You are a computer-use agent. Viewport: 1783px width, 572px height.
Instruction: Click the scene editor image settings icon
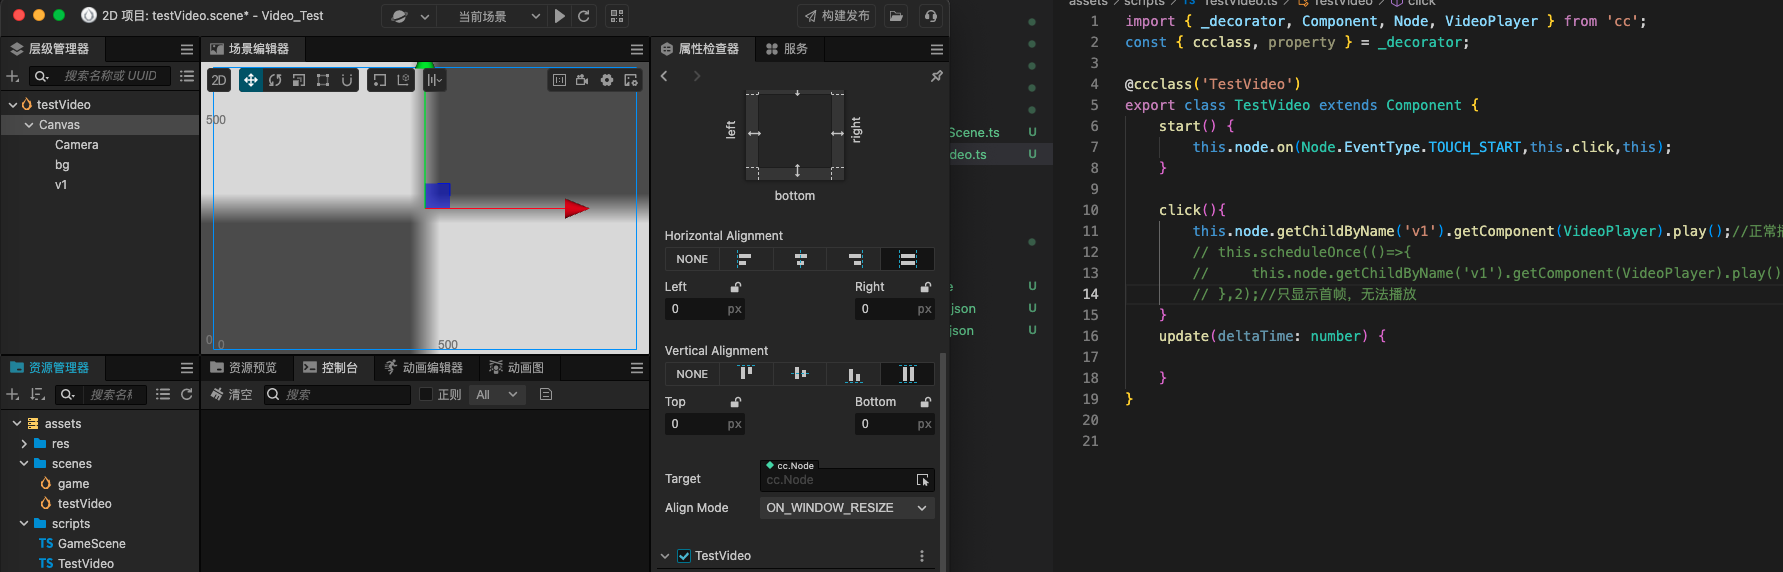631,80
